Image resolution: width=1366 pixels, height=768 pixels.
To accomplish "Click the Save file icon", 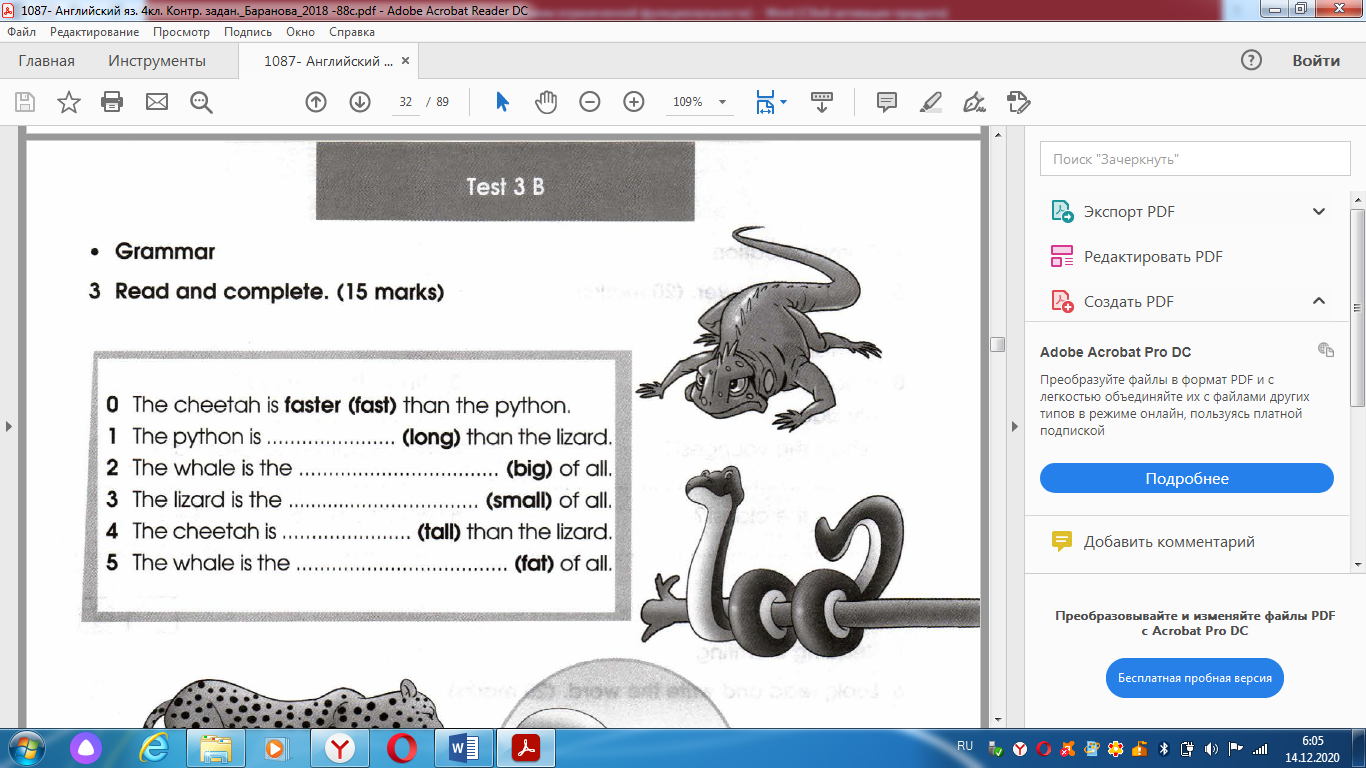I will pyautogui.click(x=25, y=102).
